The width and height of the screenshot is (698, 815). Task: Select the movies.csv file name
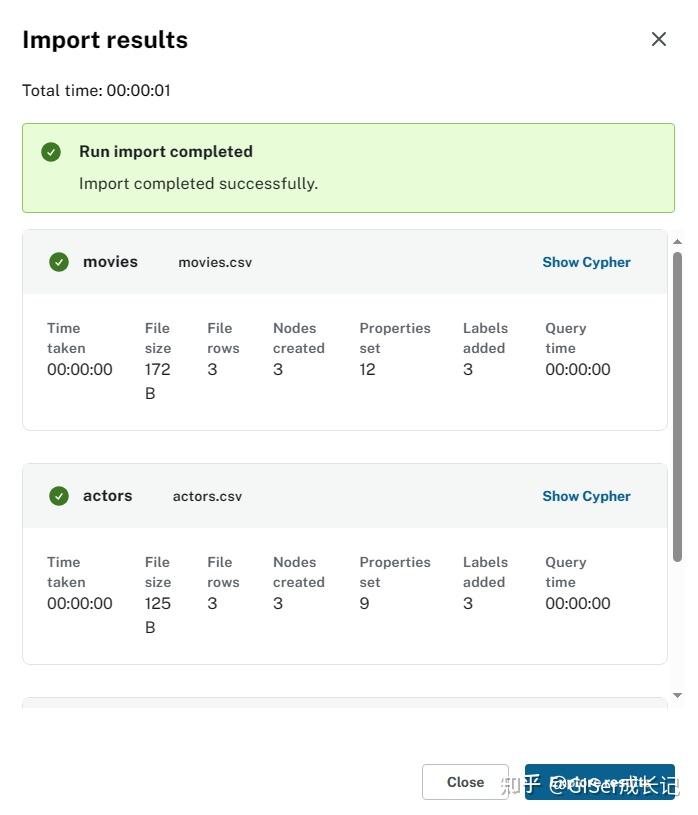(215, 263)
